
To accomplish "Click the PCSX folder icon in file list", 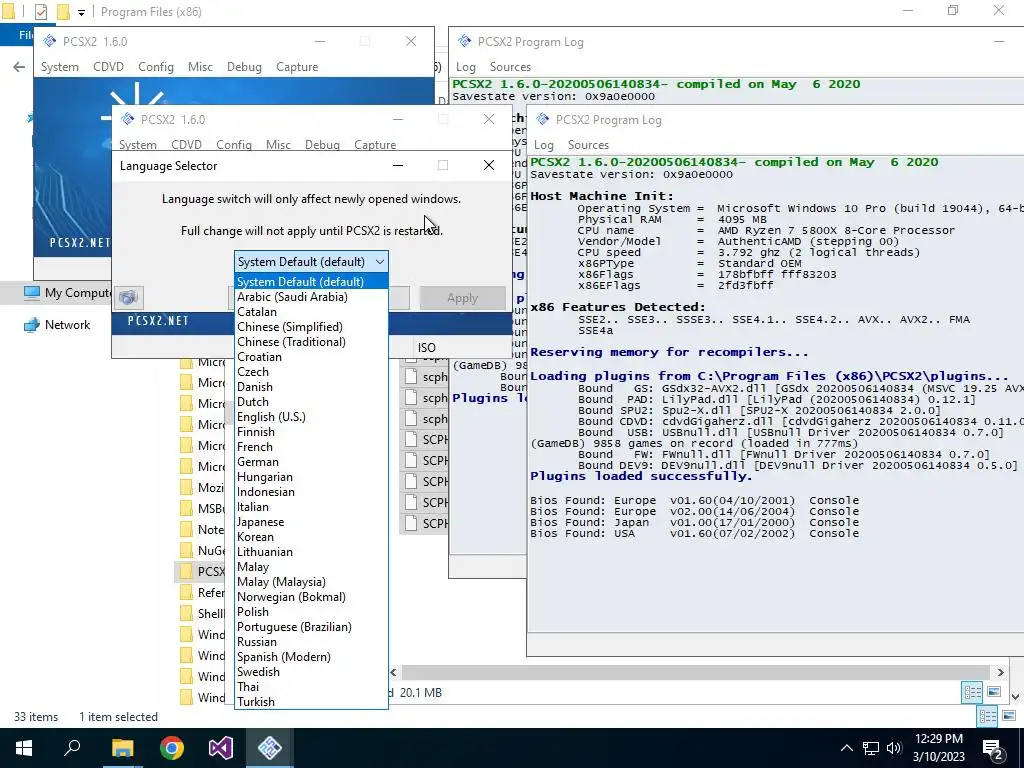I will [186, 571].
